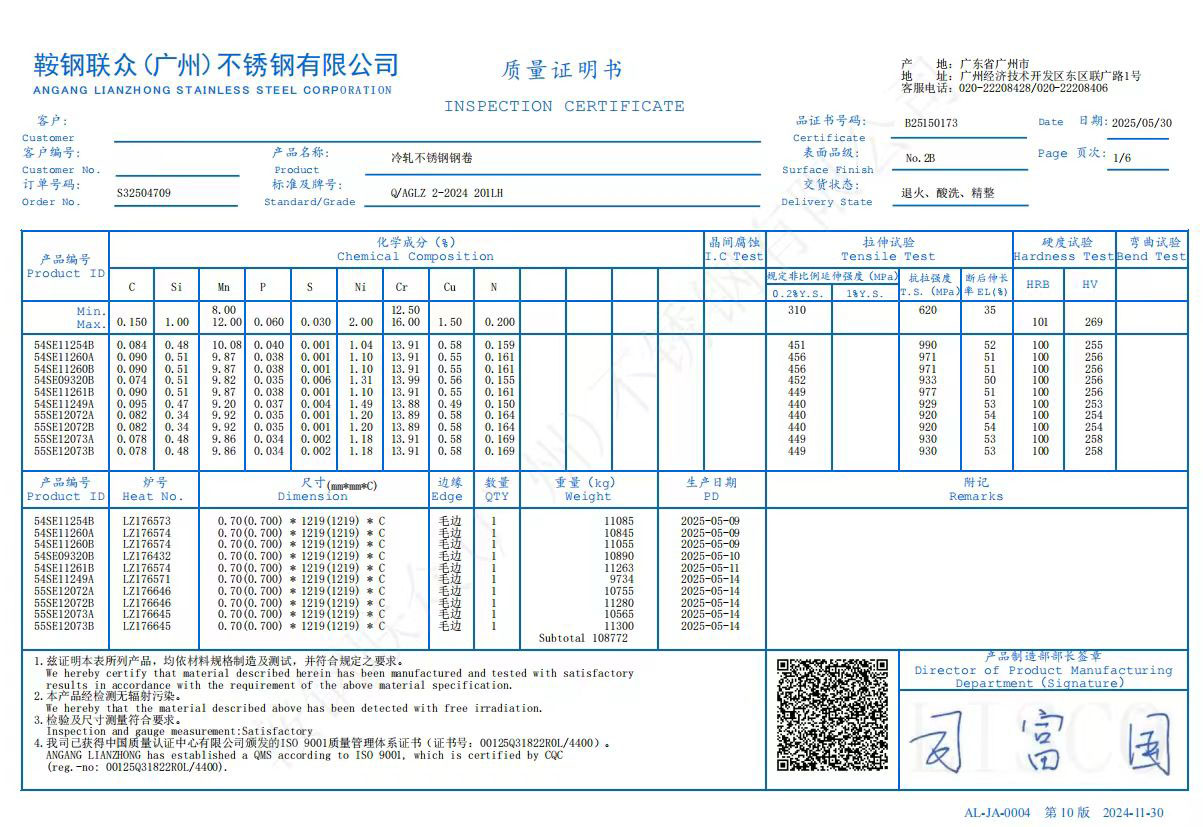Click the 'I.C Test' header
The width and height of the screenshot is (1203, 827).
point(734,256)
